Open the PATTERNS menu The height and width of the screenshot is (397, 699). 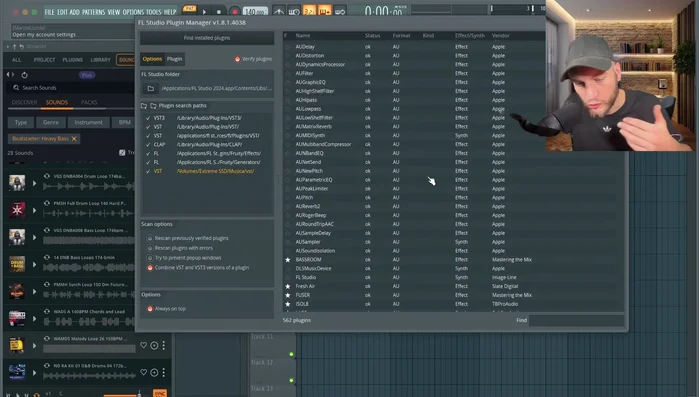[x=93, y=12]
